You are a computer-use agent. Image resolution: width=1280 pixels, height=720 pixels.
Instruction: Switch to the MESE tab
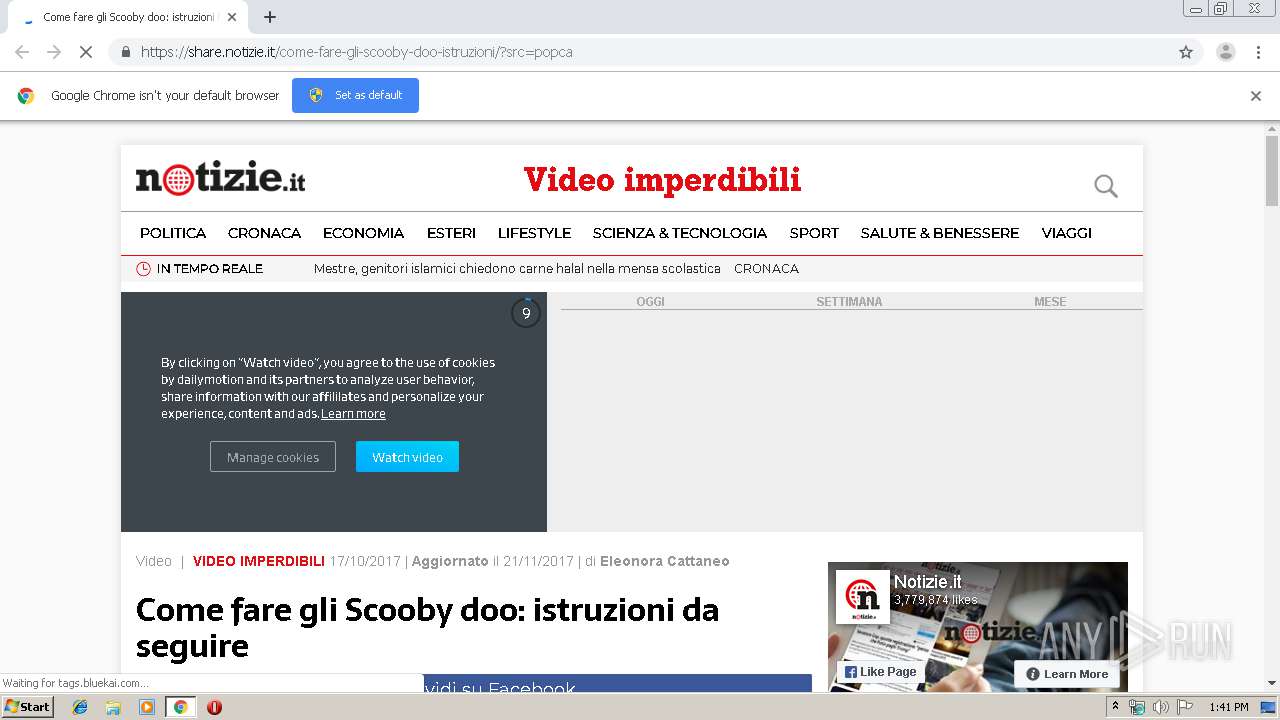point(1050,301)
